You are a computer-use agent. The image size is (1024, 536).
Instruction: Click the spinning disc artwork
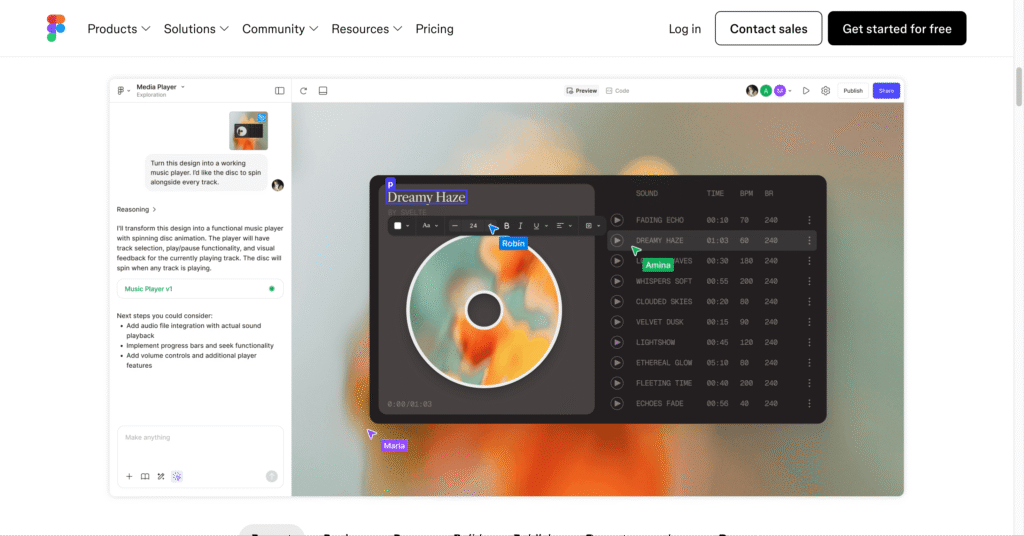[484, 311]
